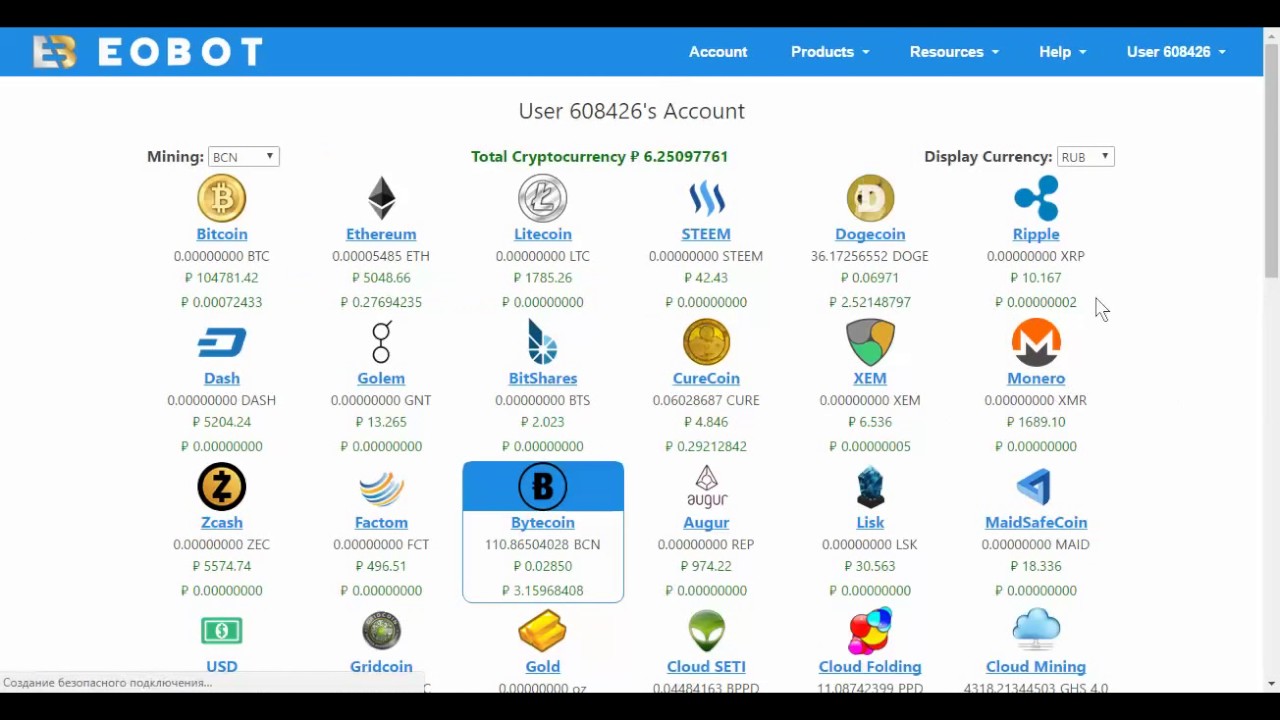Expand the Resources menu

tap(954, 52)
